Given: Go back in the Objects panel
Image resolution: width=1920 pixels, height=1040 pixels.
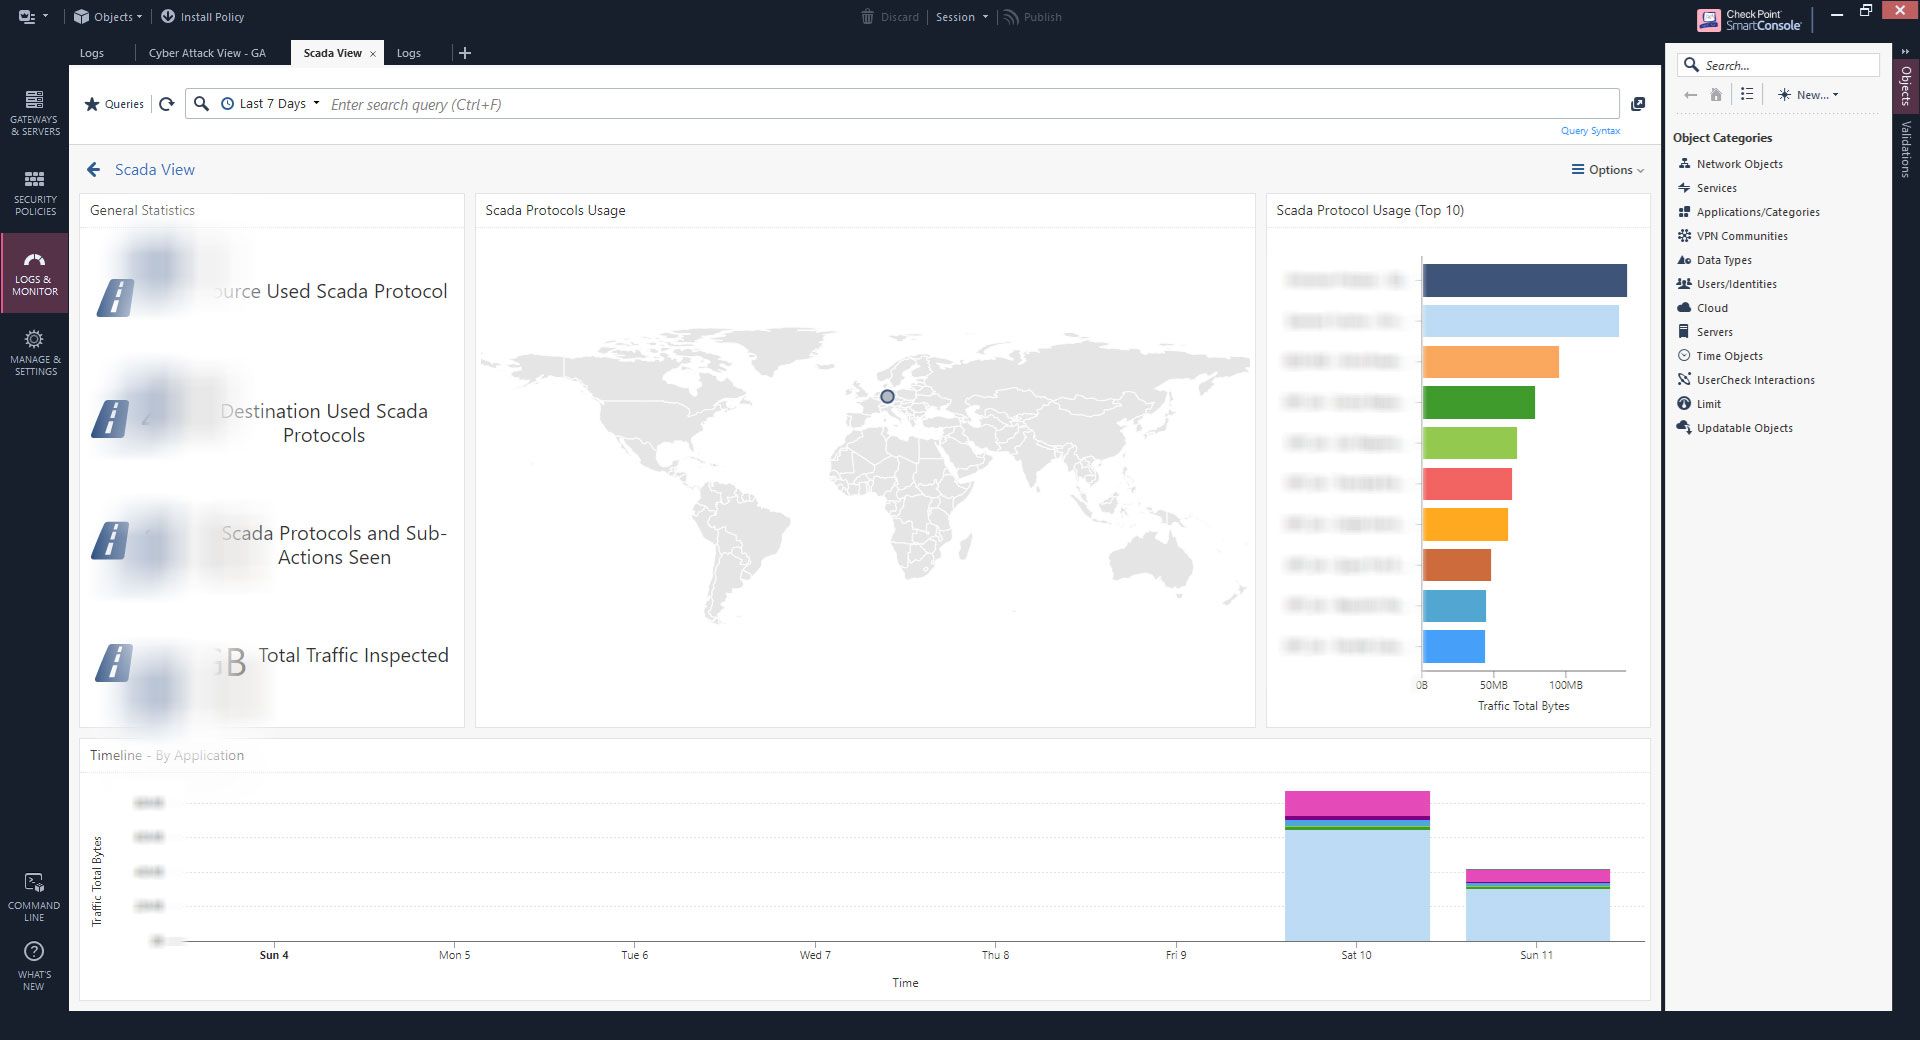Looking at the screenshot, I should (1690, 95).
